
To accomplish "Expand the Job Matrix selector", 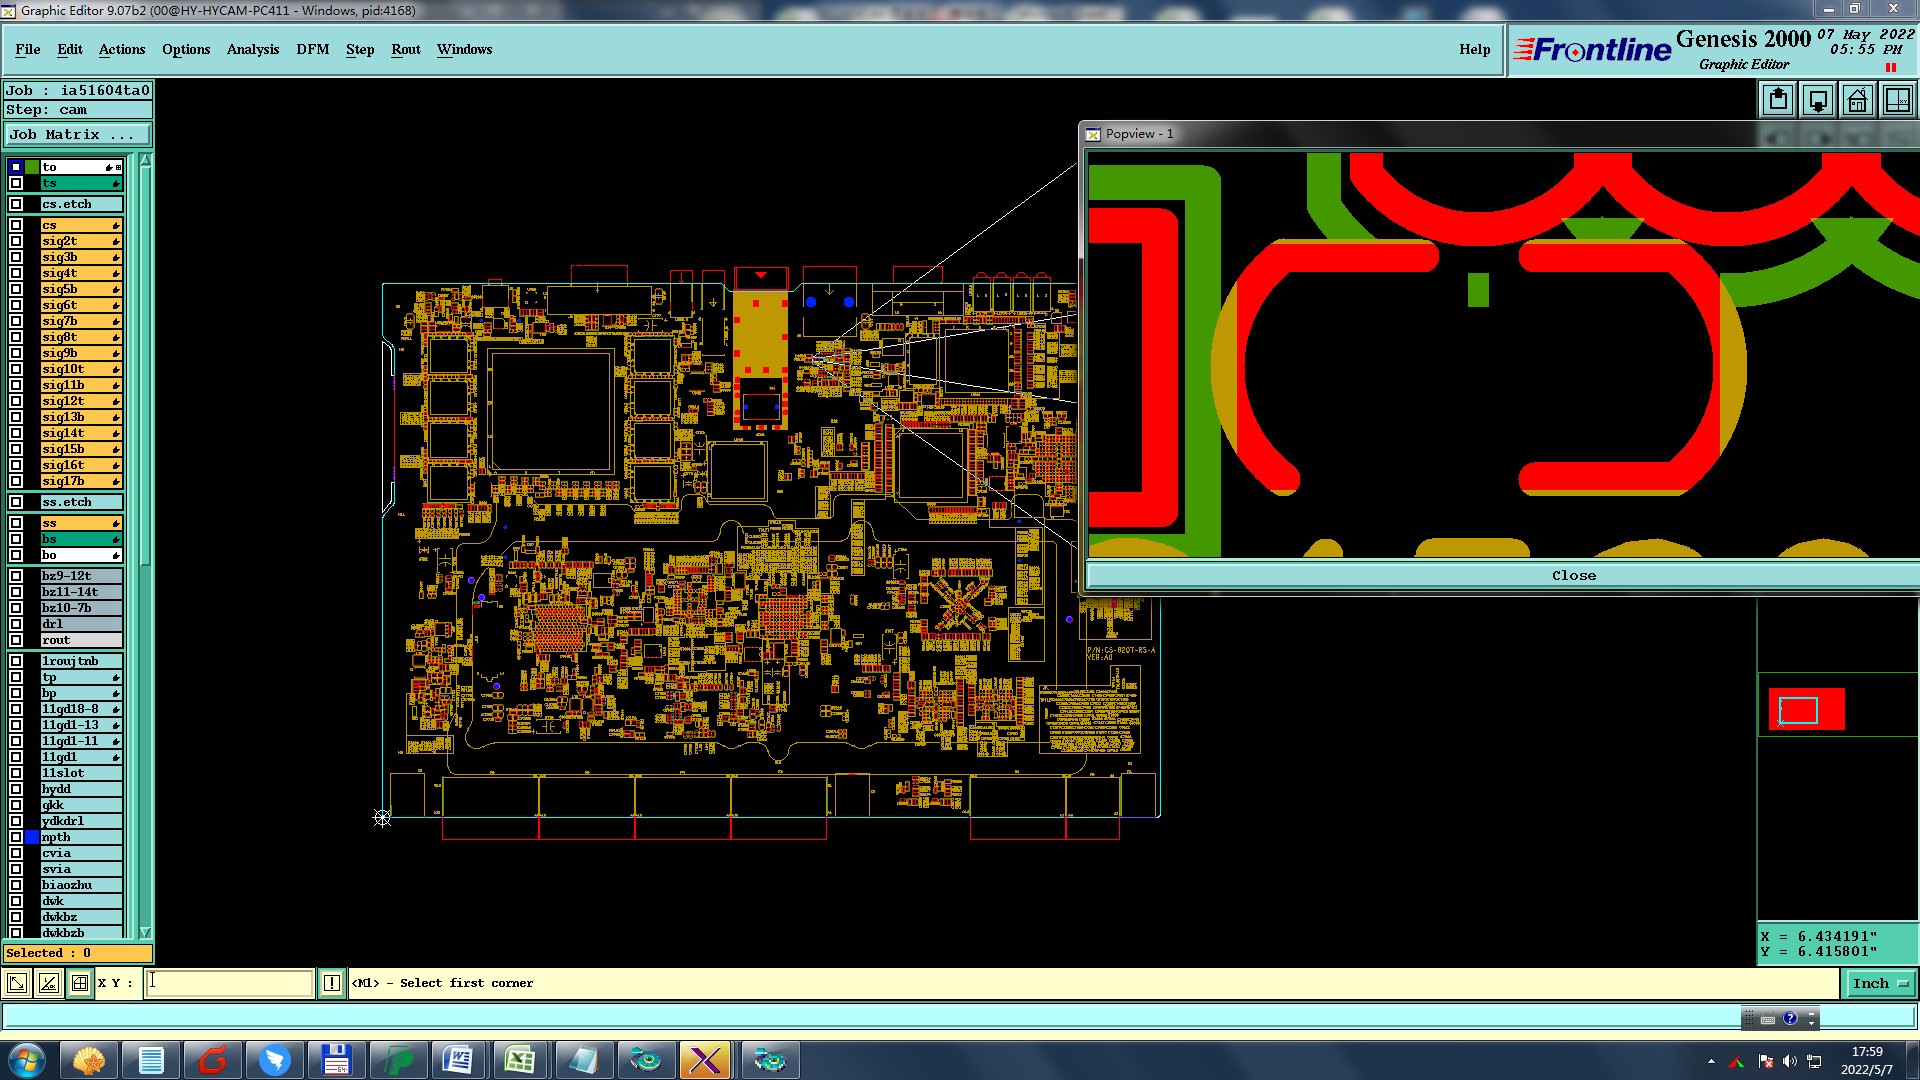I will pos(77,134).
